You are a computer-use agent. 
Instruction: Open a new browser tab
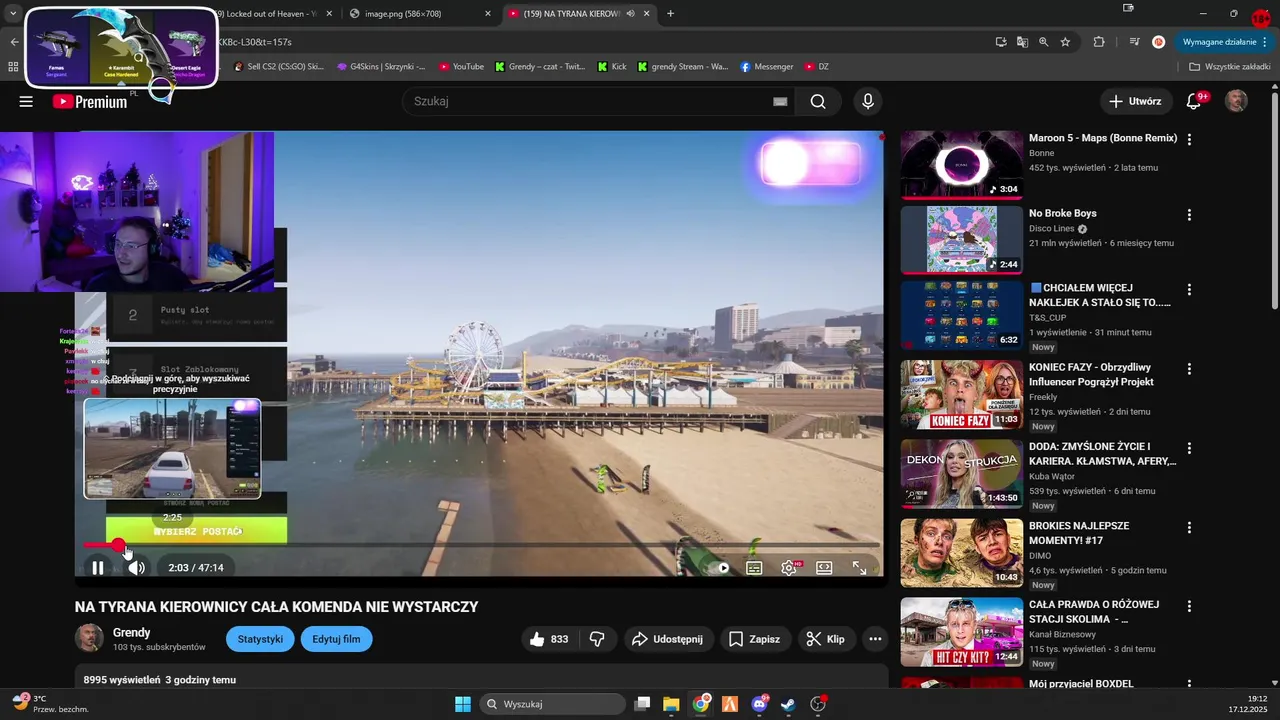(670, 14)
